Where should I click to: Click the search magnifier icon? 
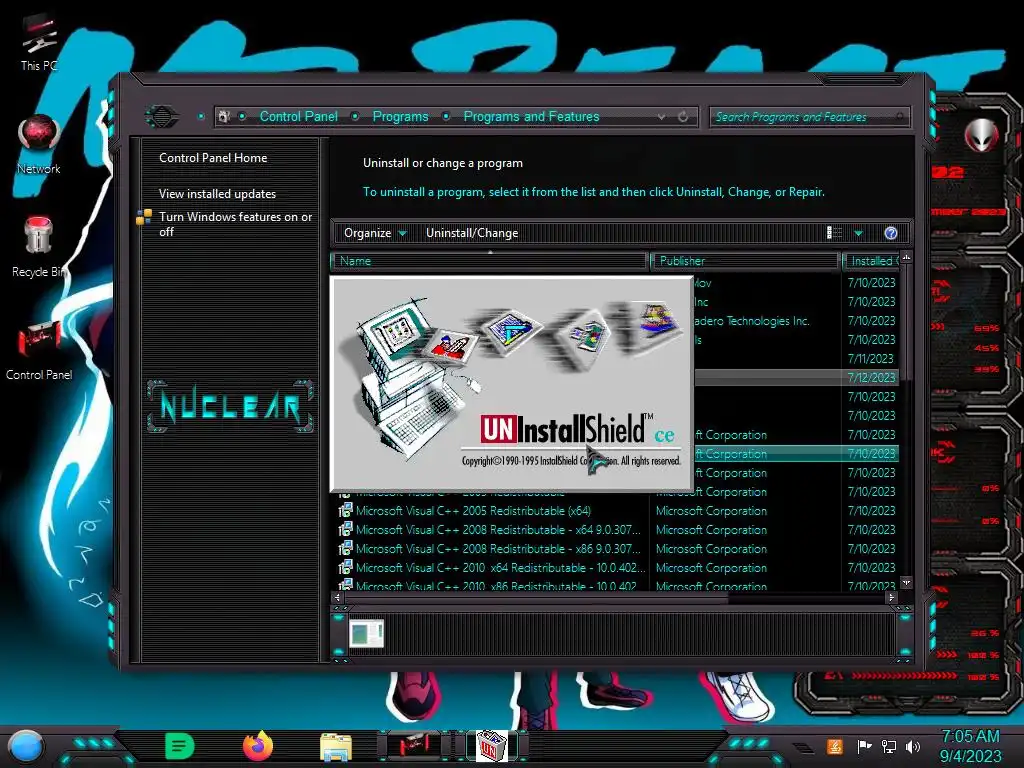click(x=900, y=117)
